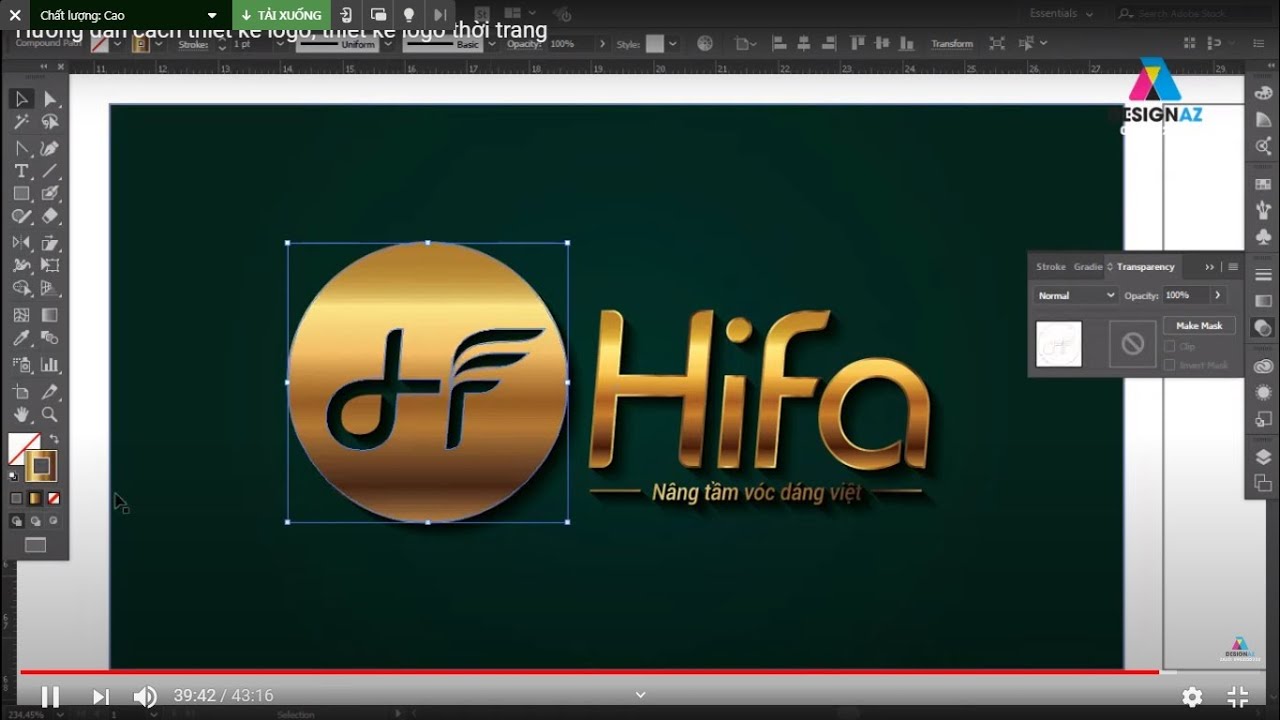Select the Direct Selection tool
The width and height of the screenshot is (1280, 720).
(49, 99)
